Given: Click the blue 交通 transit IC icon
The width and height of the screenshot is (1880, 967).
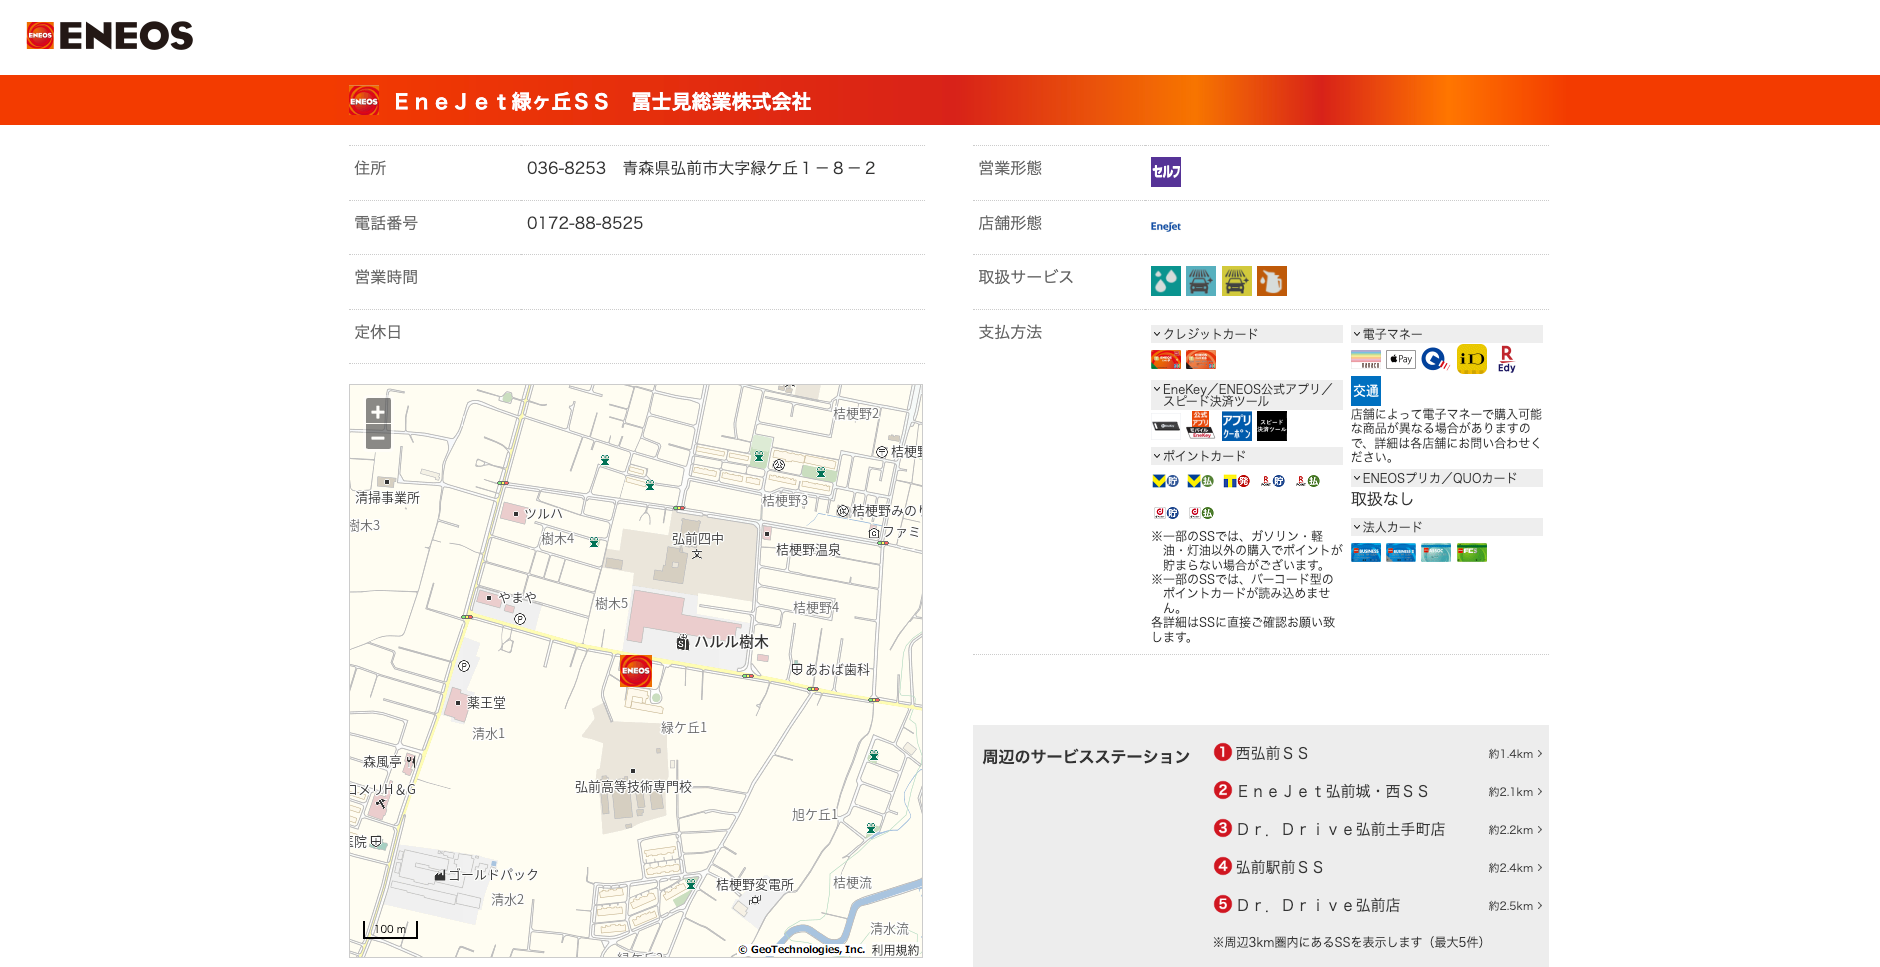Looking at the screenshot, I should [1366, 391].
